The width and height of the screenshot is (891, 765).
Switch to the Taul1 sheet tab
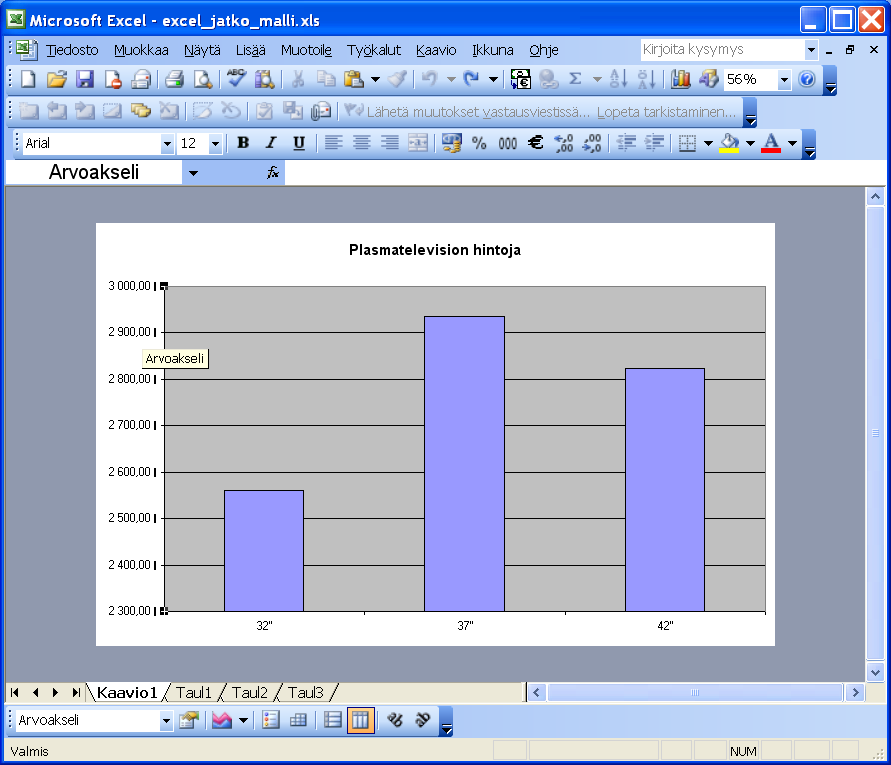[x=193, y=693]
